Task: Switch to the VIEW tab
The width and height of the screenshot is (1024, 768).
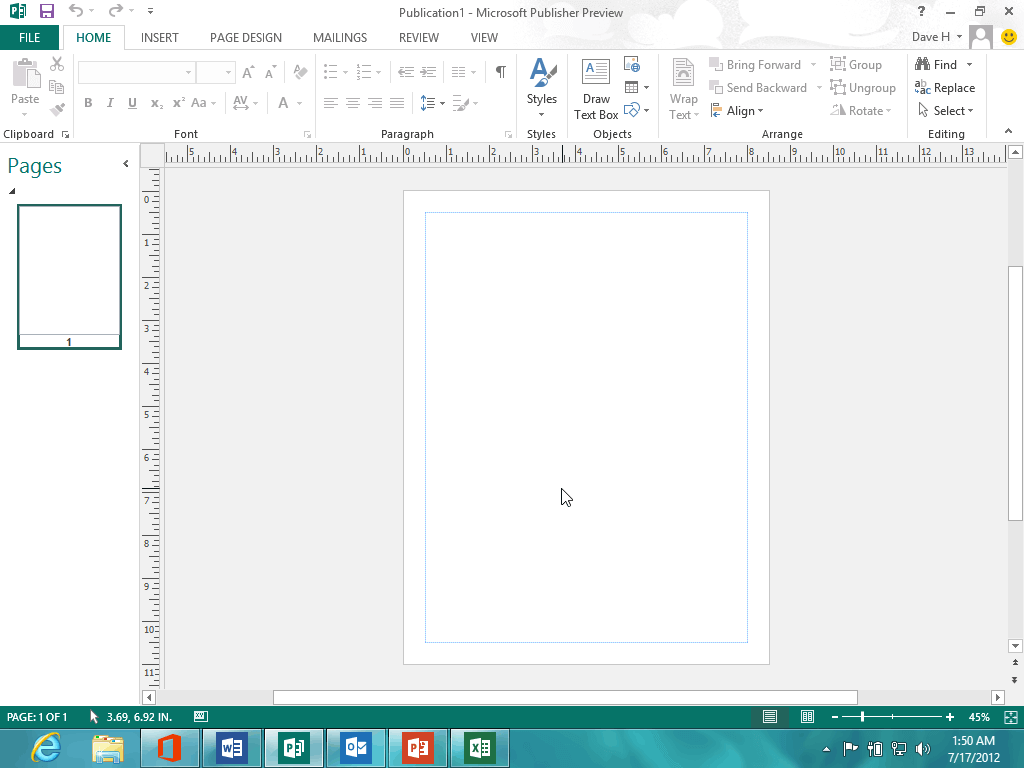Action: coord(484,38)
